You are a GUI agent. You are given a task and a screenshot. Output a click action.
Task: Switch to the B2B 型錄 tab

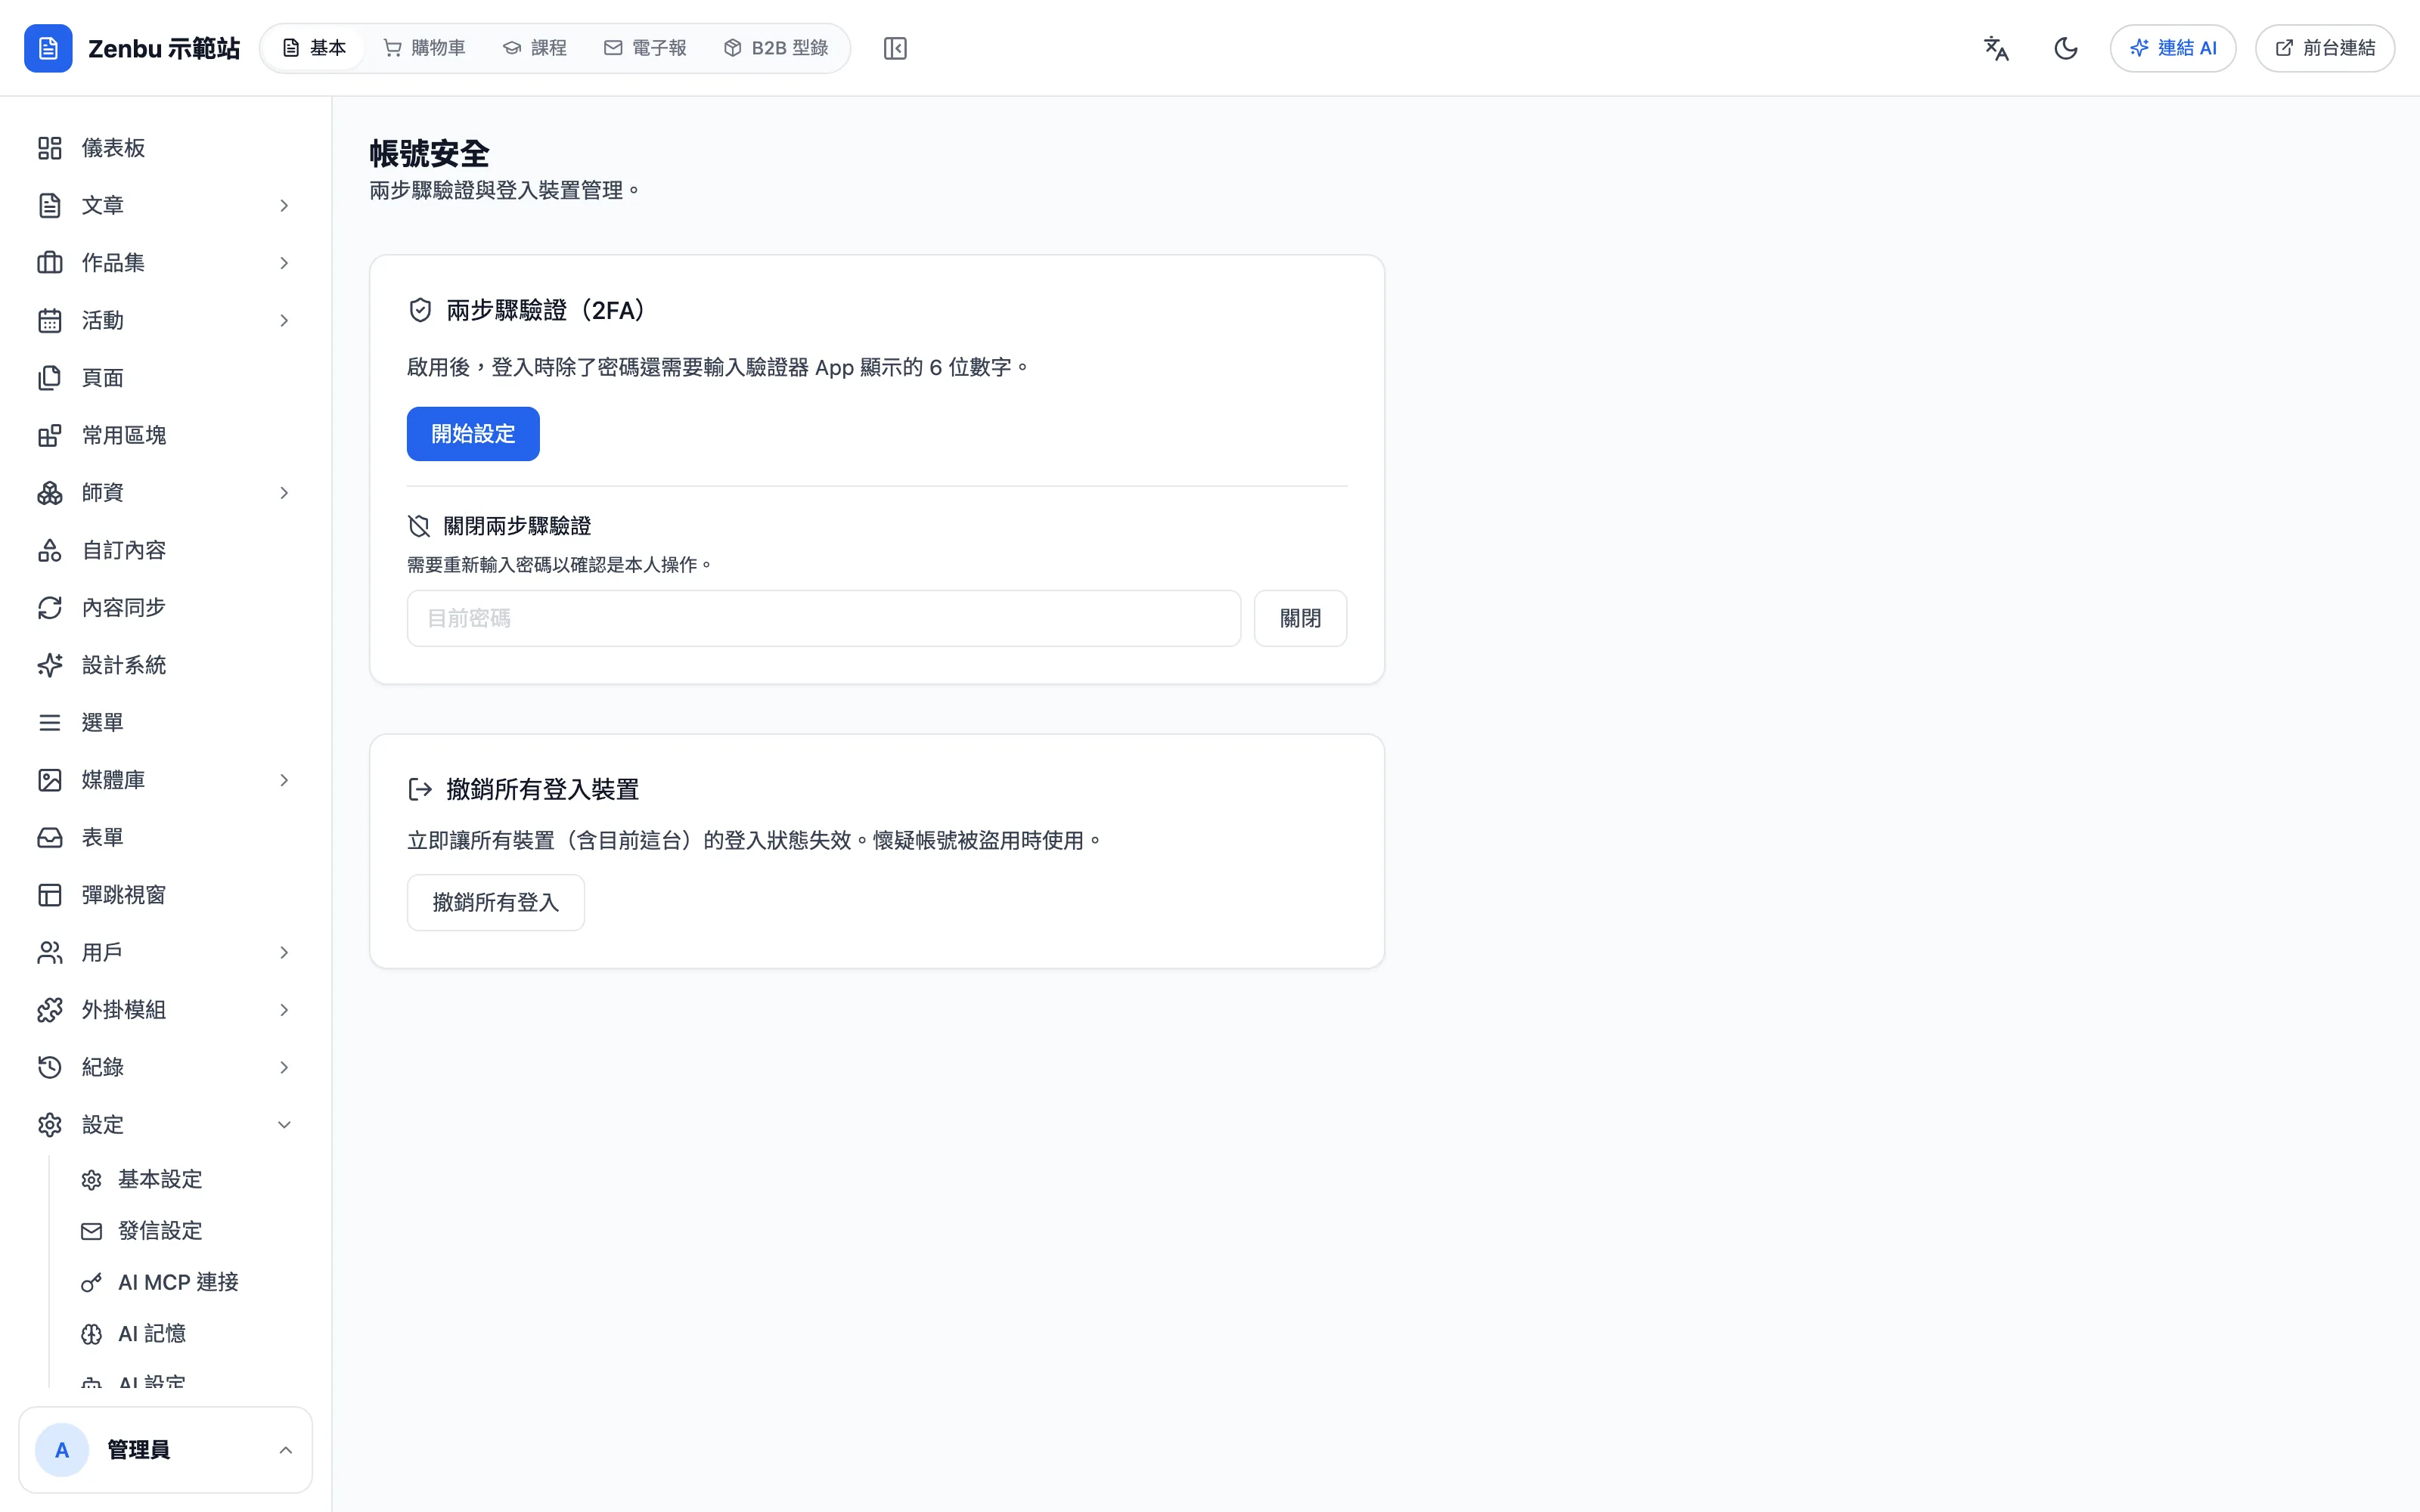[x=776, y=48]
